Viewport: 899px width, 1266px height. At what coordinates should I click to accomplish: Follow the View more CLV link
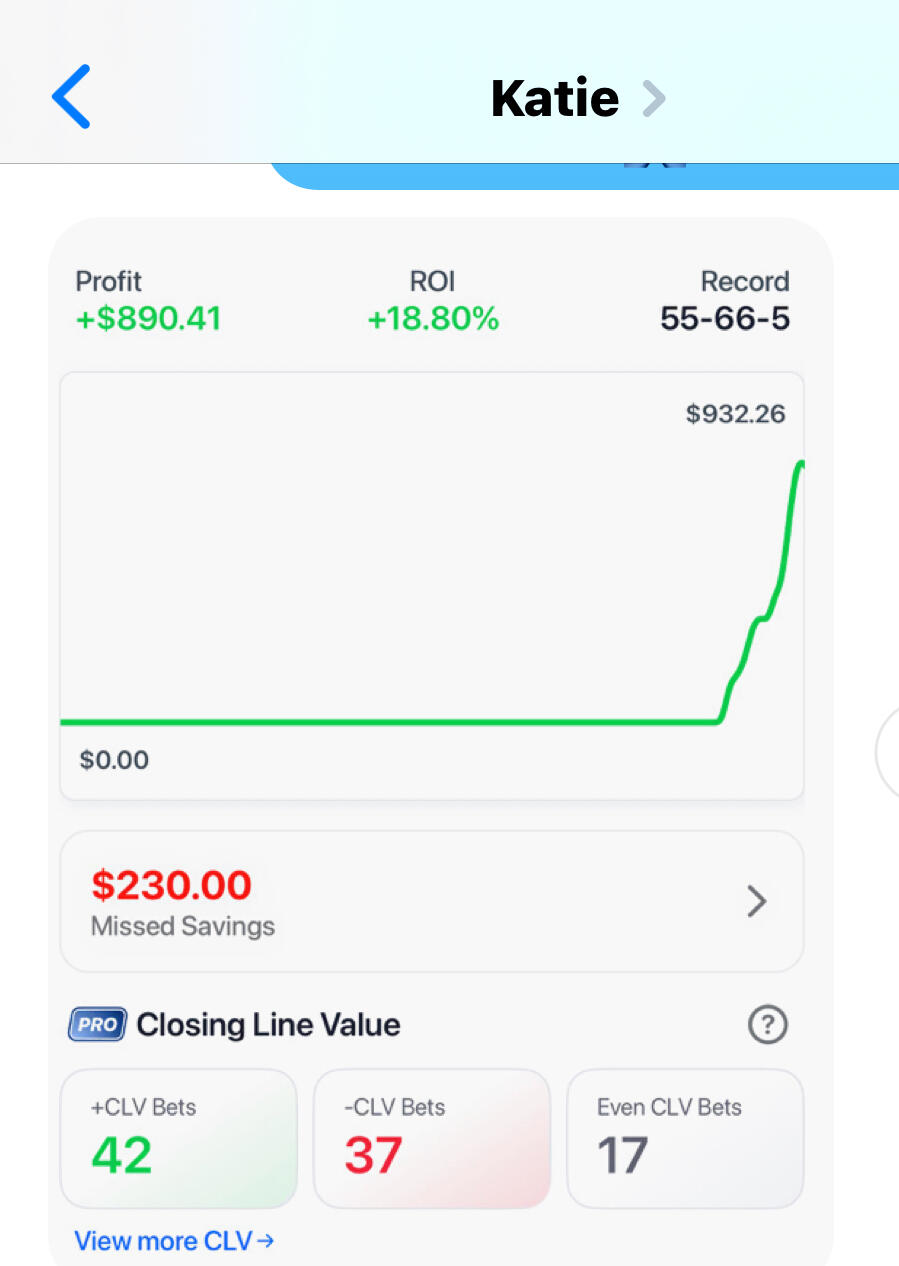[x=174, y=1241]
